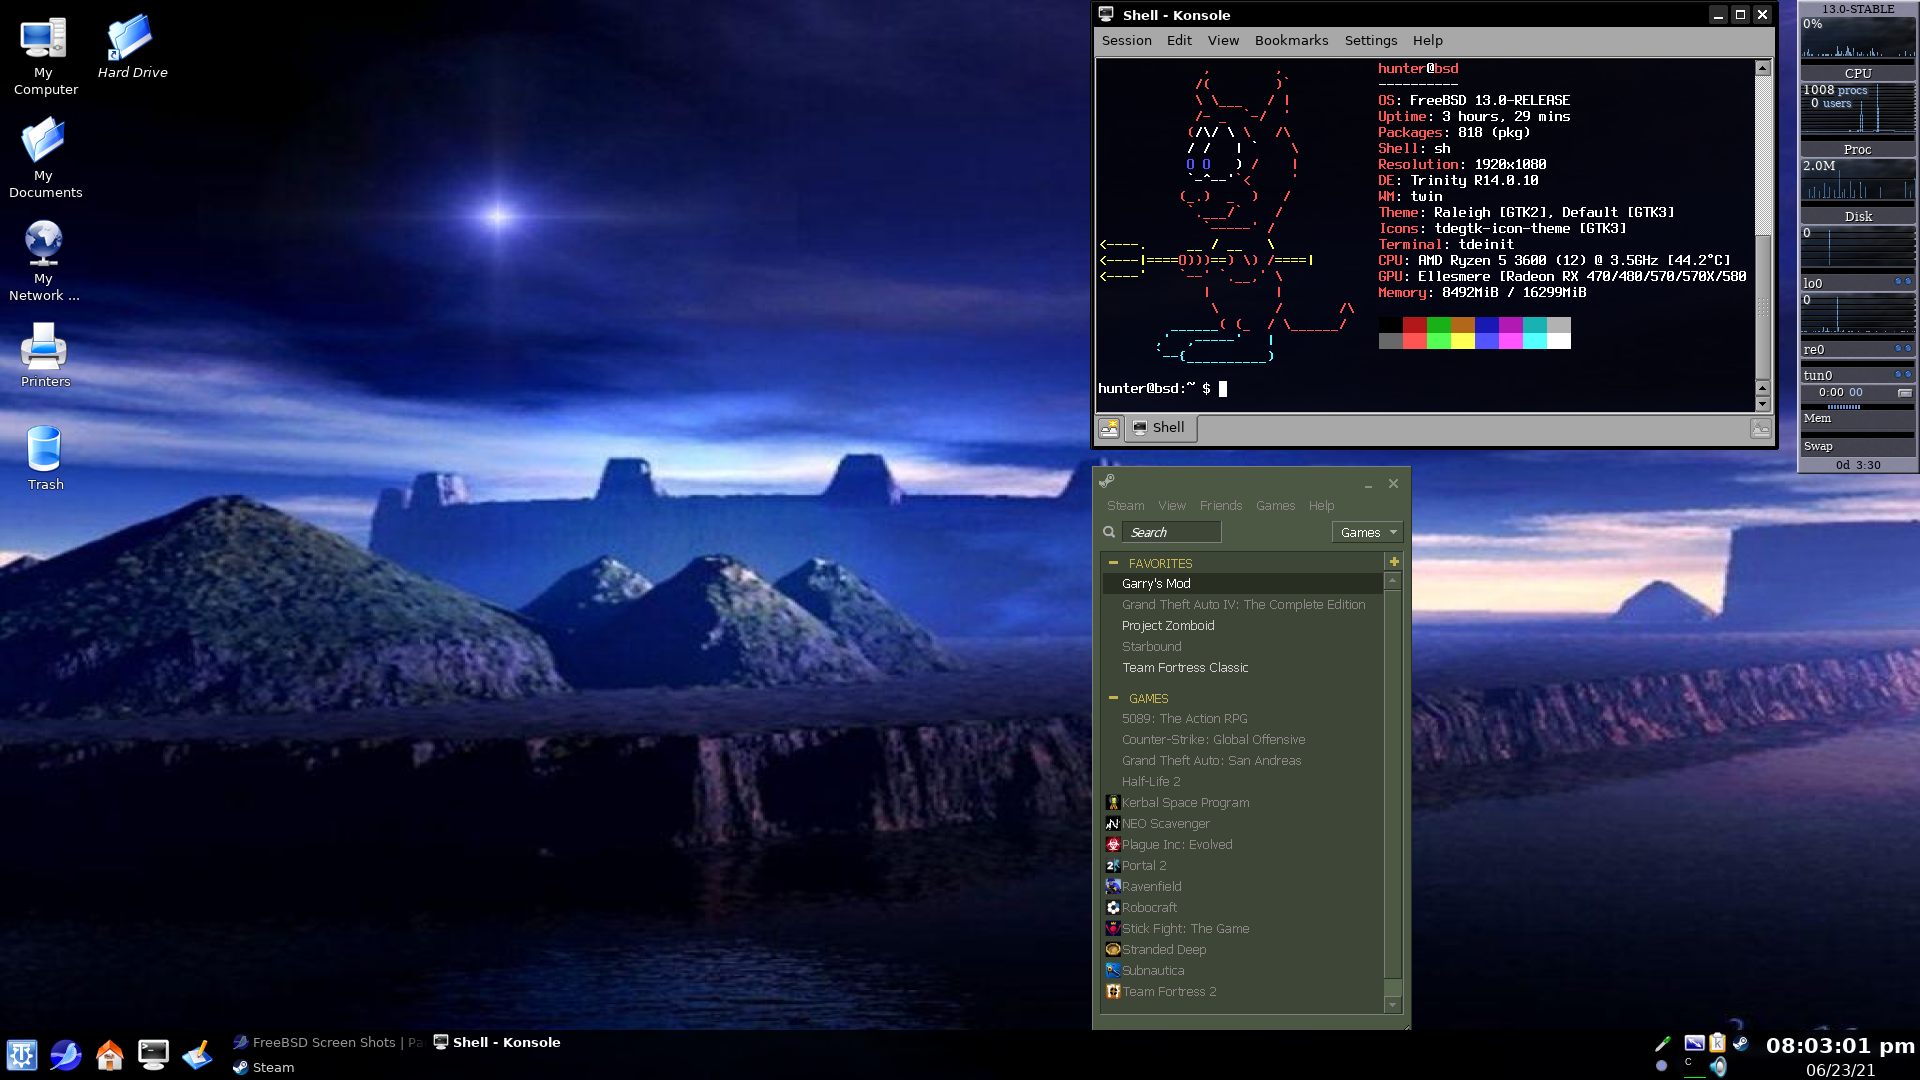Open the Klipper clipboard tray icon
This screenshot has height=1080, width=1920.
pyautogui.click(x=1717, y=1043)
